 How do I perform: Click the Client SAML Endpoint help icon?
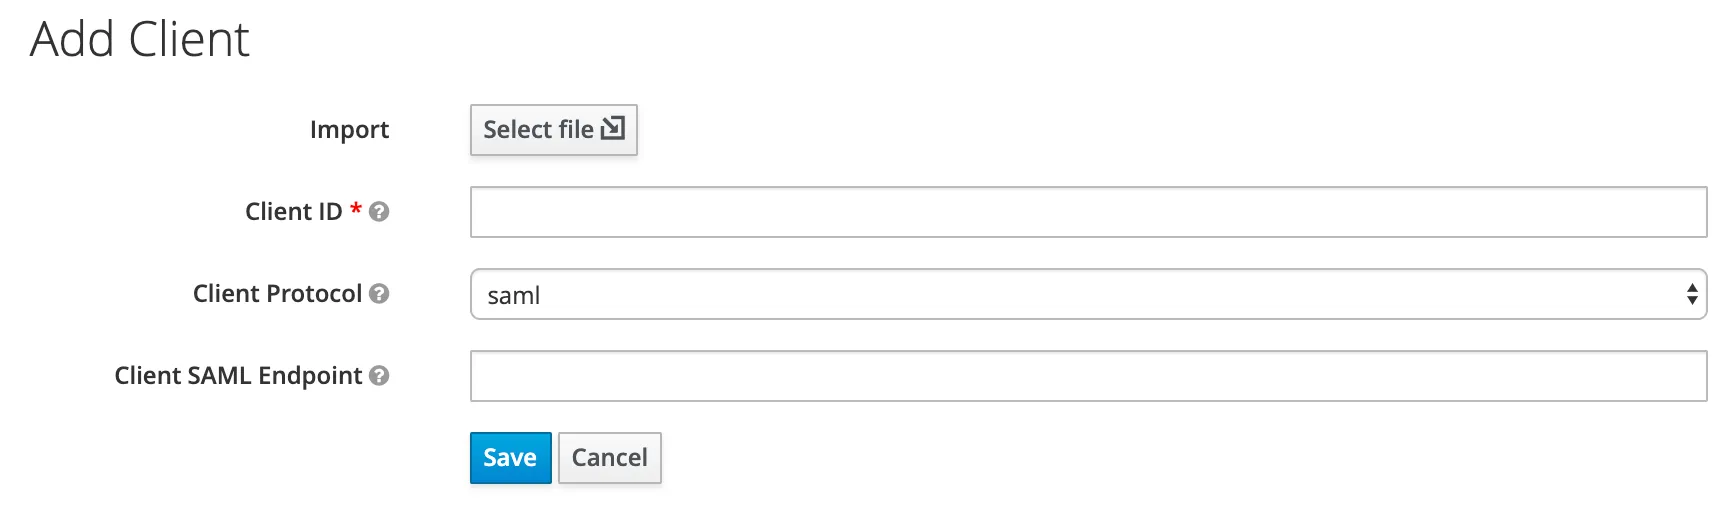tap(379, 376)
